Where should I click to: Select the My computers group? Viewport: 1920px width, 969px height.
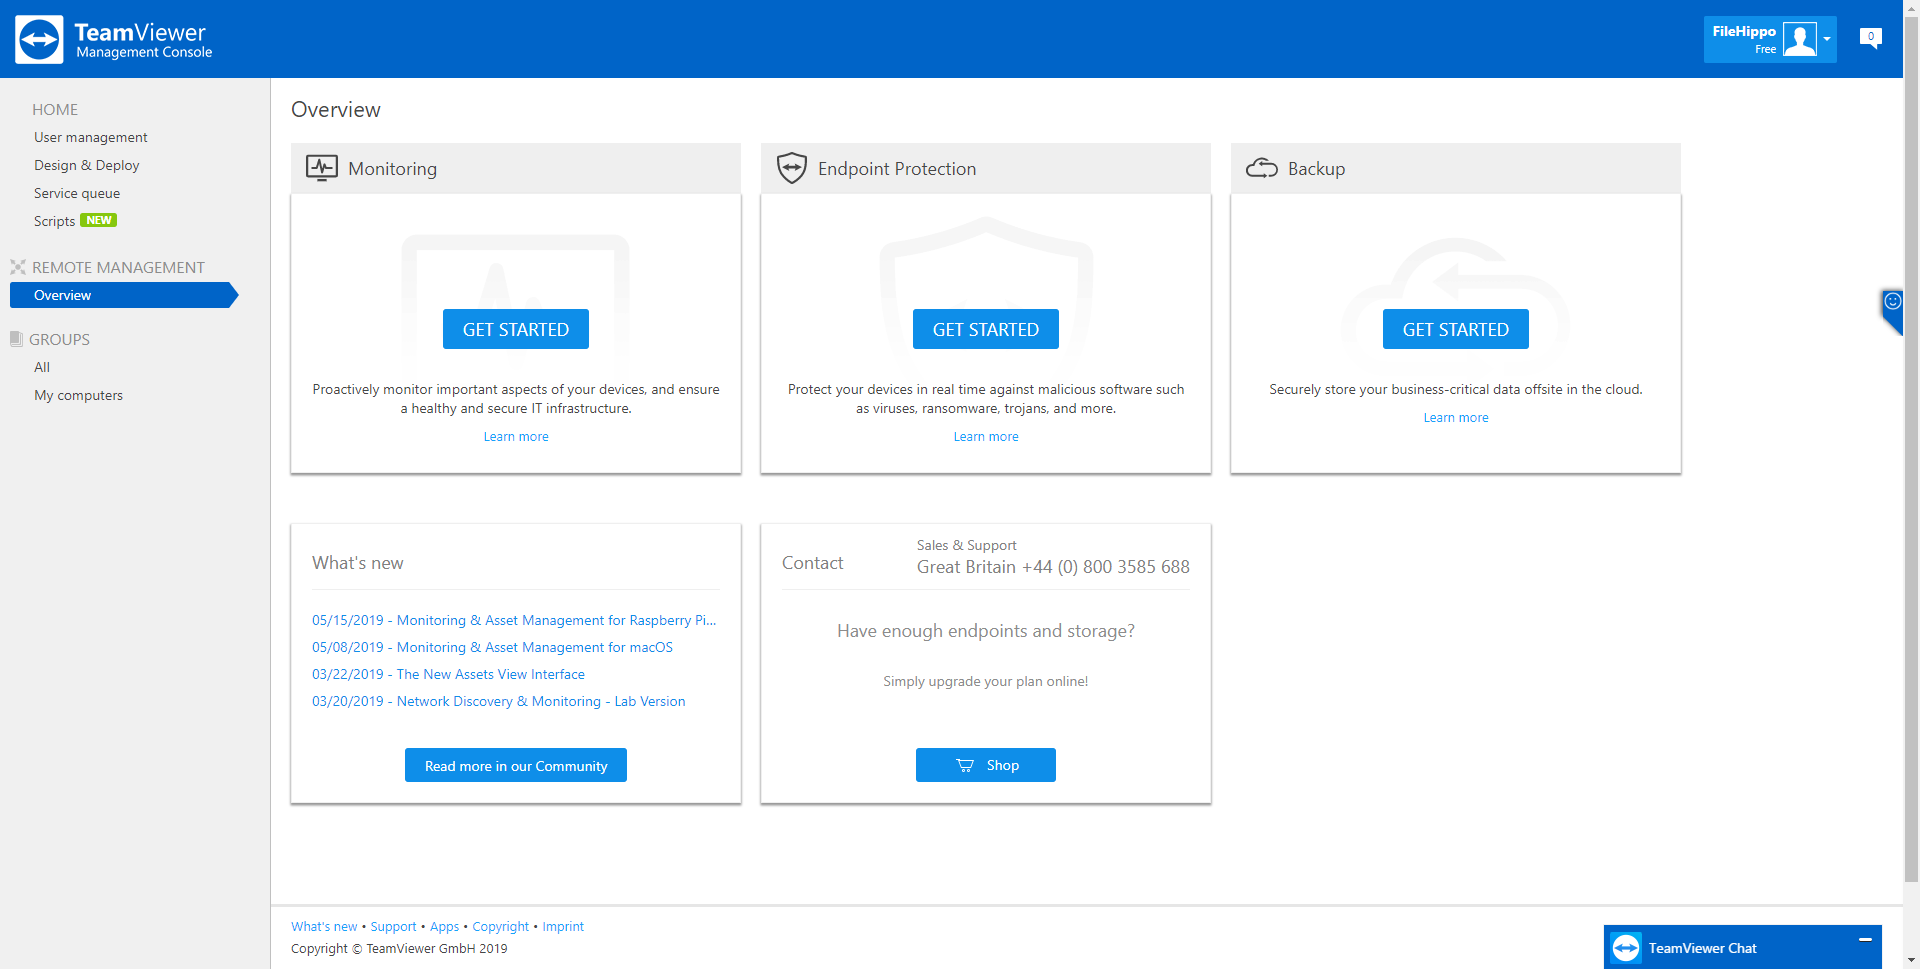coord(79,395)
